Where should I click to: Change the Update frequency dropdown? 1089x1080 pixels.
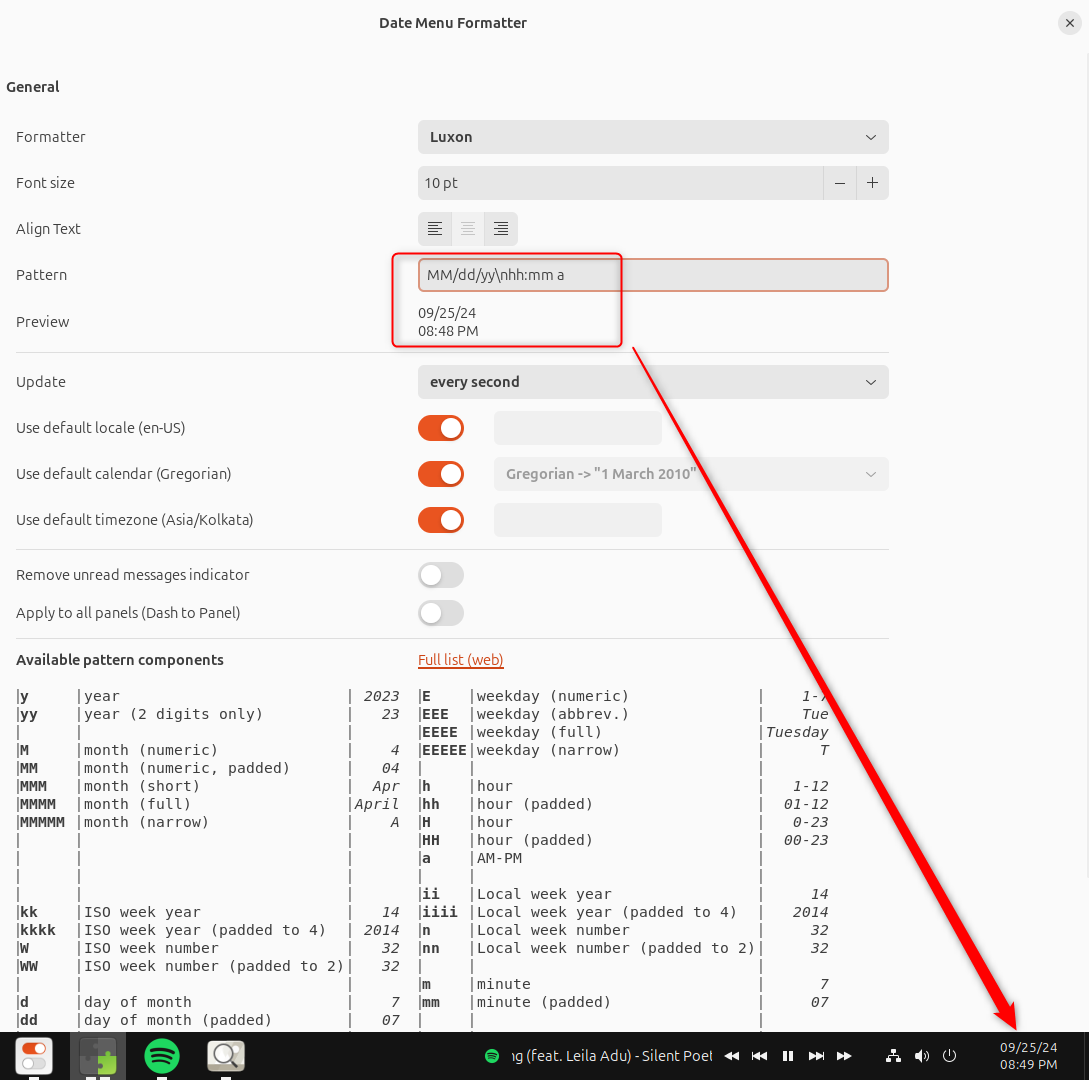652,382
